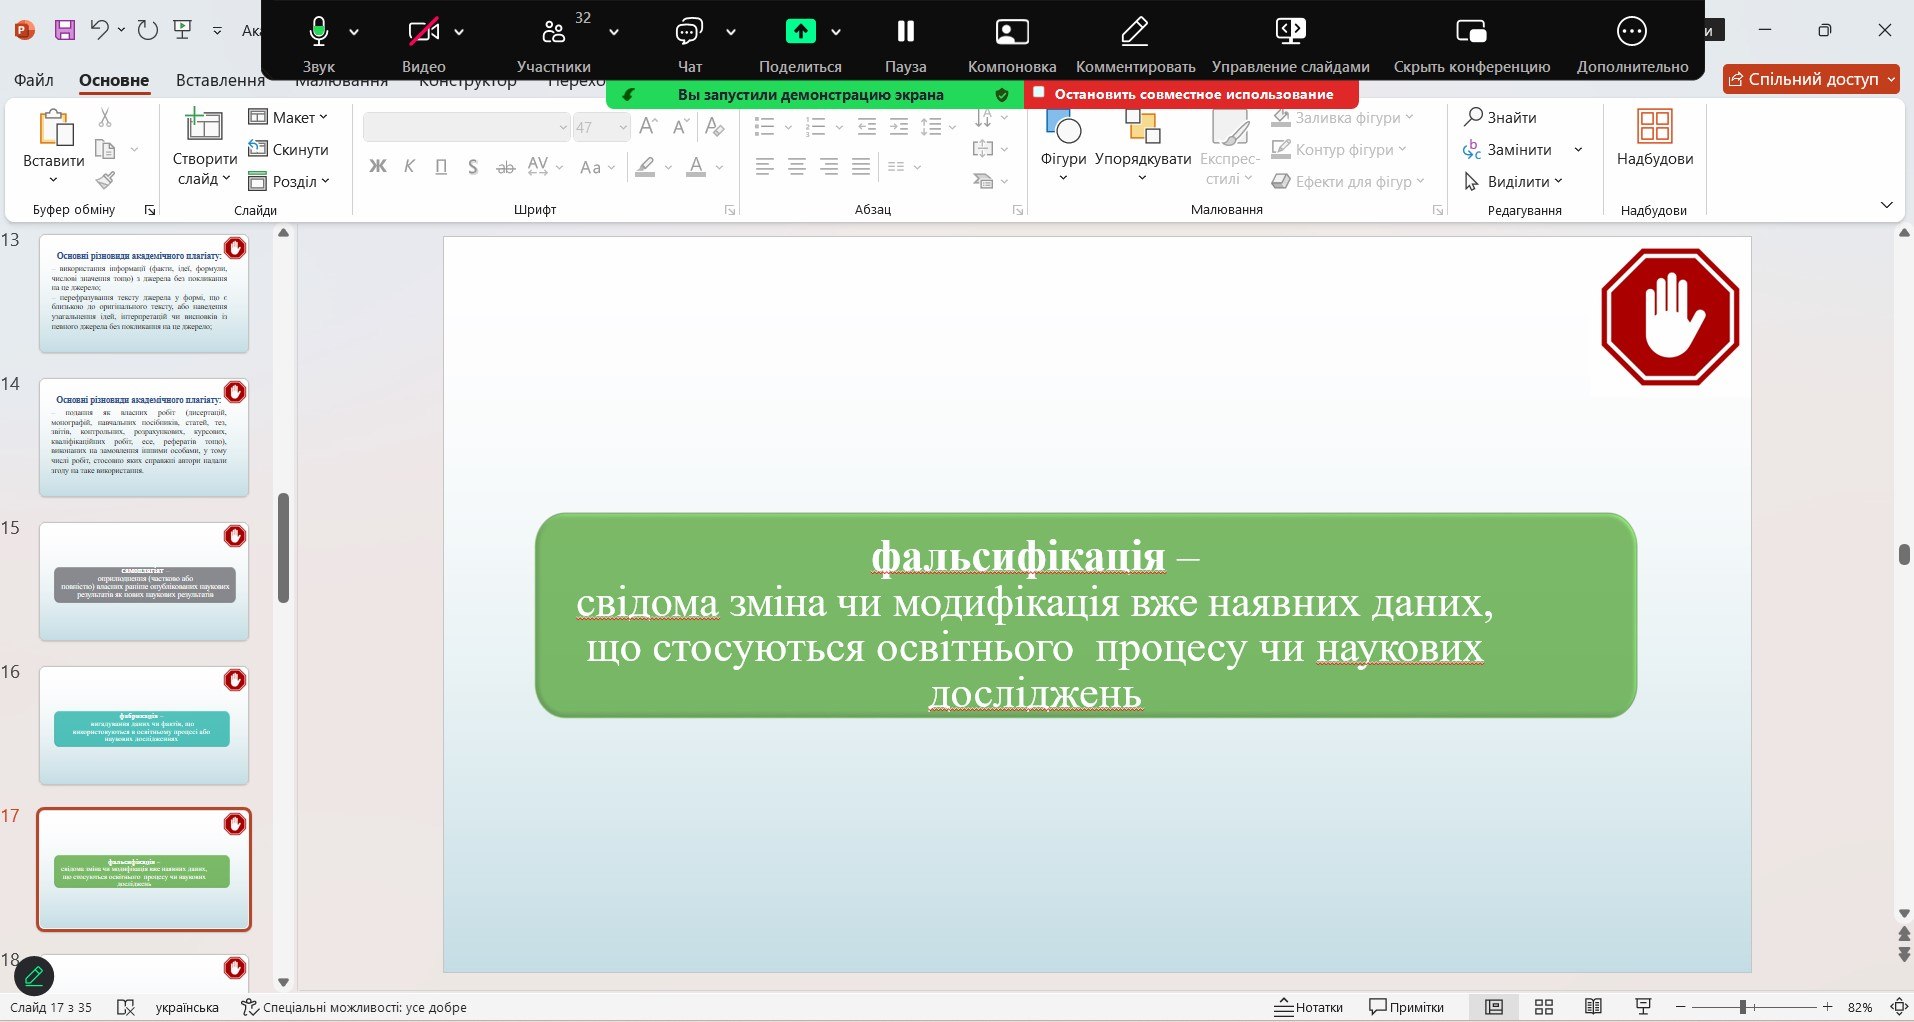
Task: Click the Створити слайд new slide icon
Action: pyautogui.click(x=204, y=127)
